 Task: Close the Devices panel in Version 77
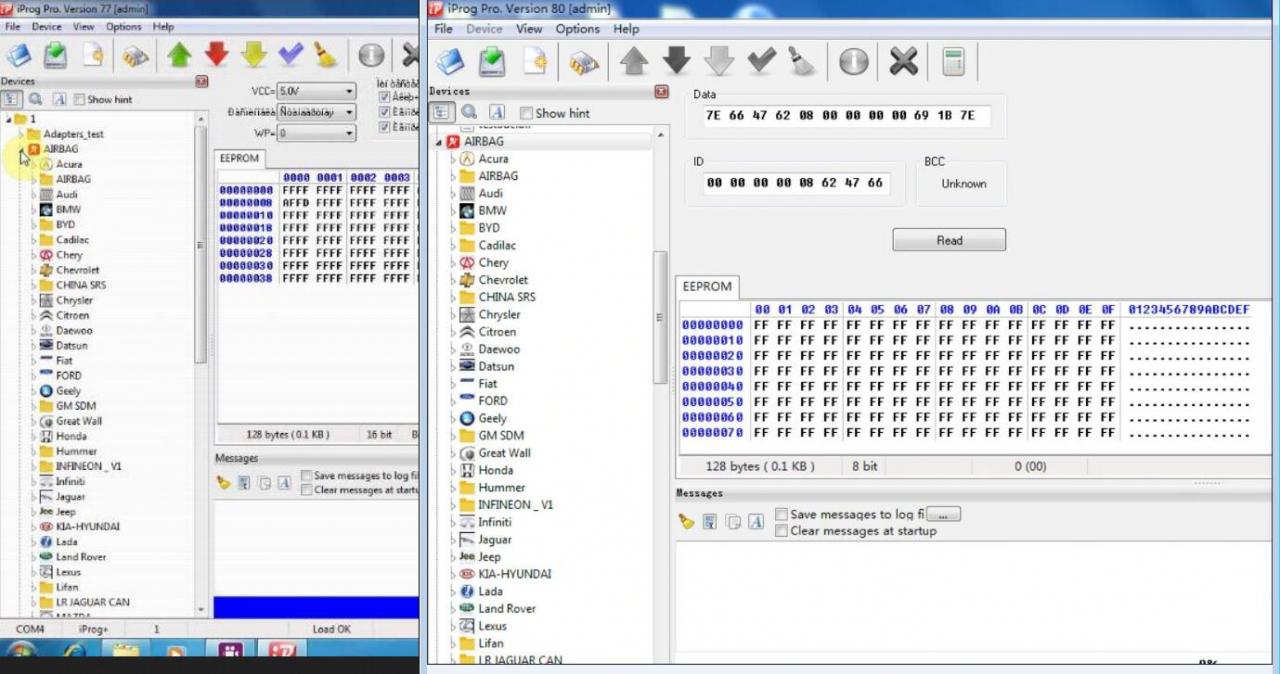pos(201,81)
